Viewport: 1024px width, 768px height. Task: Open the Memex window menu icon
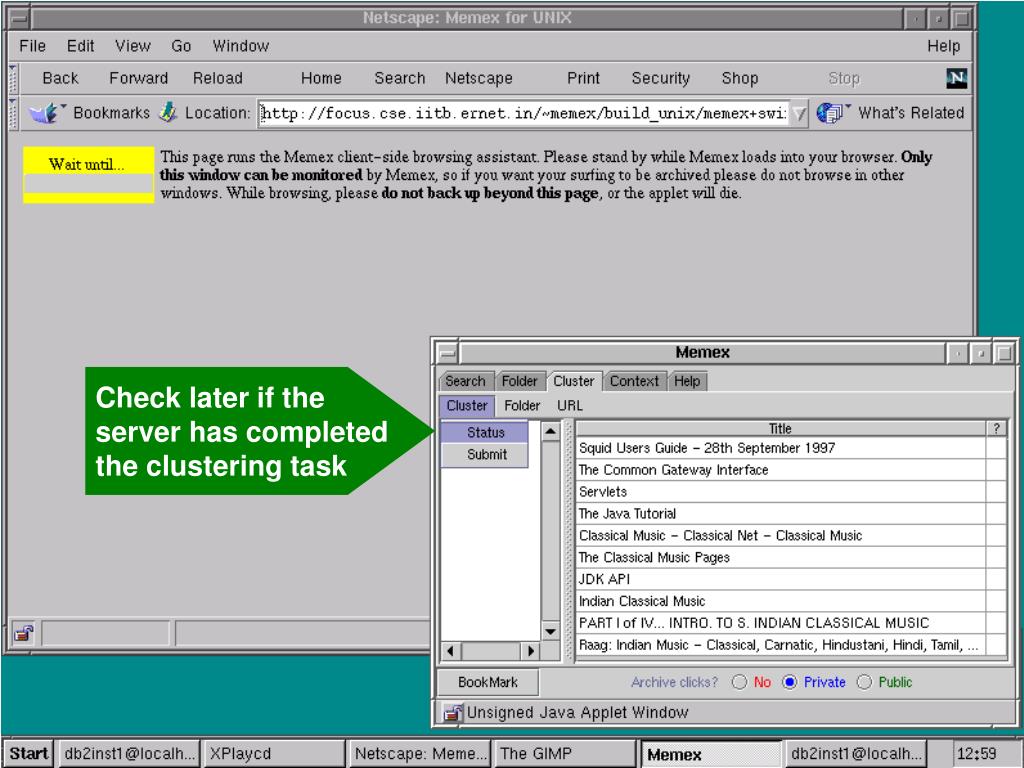click(447, 353)
